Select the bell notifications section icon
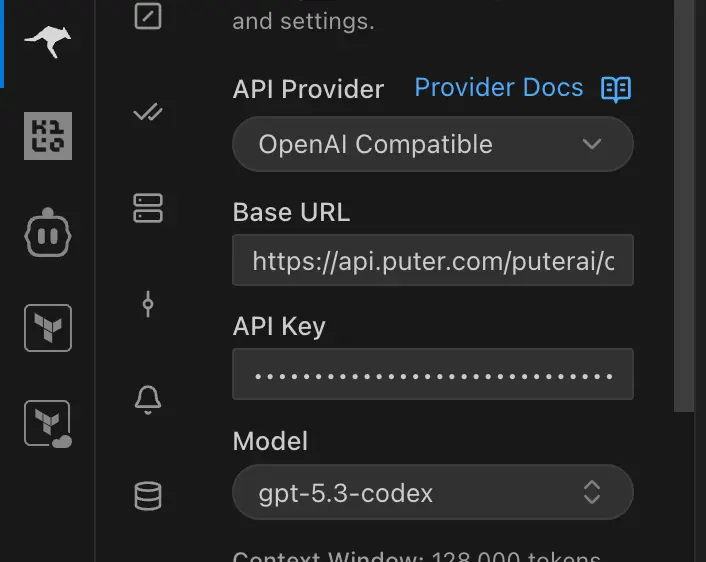The width and height of the screenshot is (706, 562). (148, 400)
